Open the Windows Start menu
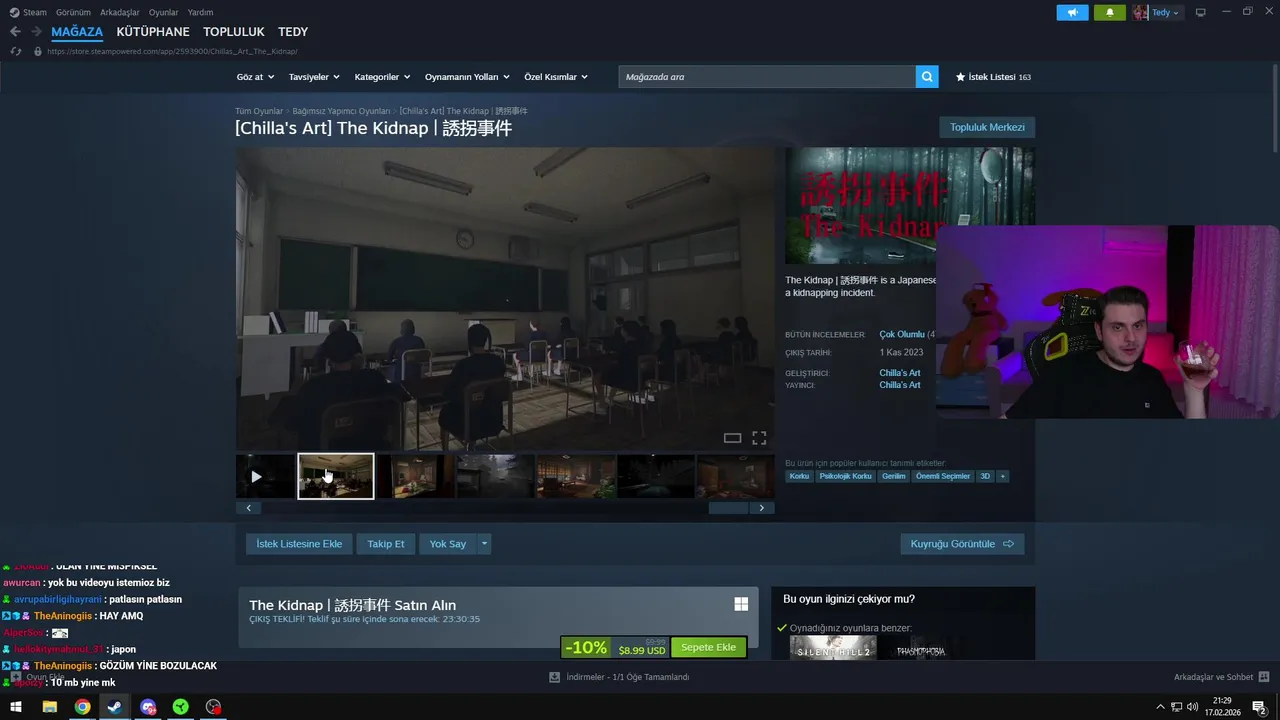Image resolution: width=1280 pixels, height=720 pixels. pos(16,707)
